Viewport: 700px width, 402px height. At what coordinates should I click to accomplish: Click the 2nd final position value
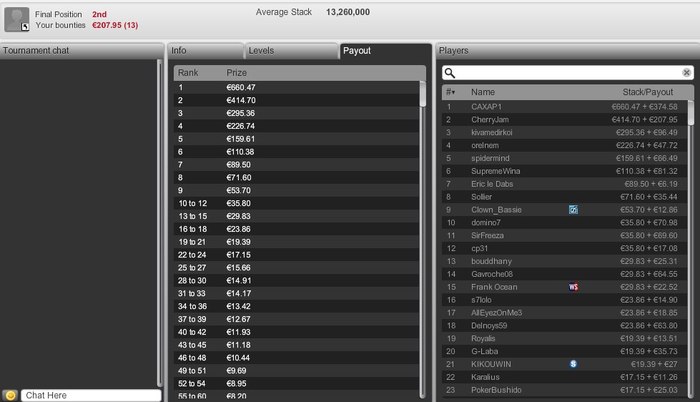pyautogui.click(x=99, y=14)
